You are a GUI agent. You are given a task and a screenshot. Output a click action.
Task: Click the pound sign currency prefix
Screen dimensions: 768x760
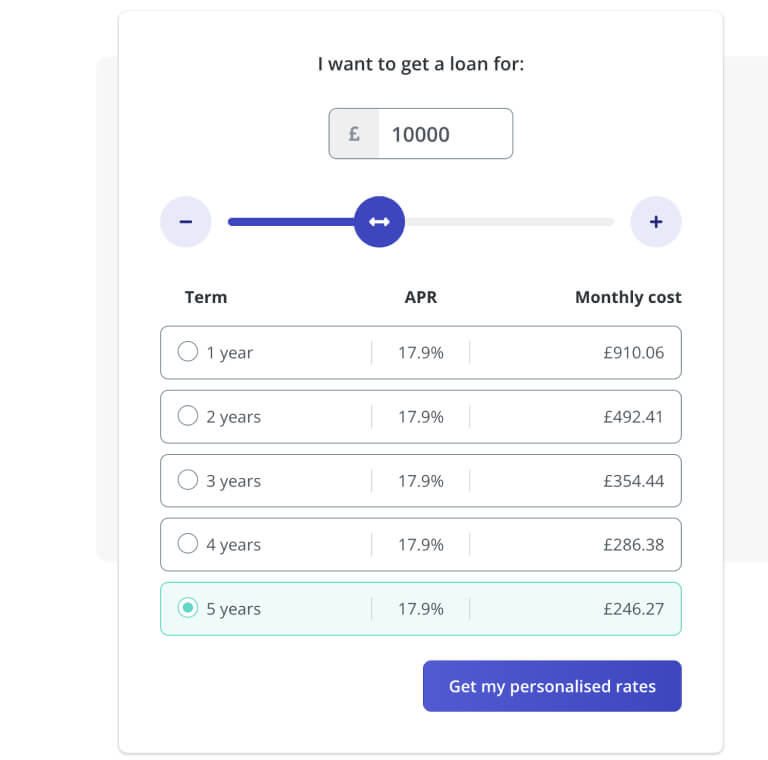point(354,134)
